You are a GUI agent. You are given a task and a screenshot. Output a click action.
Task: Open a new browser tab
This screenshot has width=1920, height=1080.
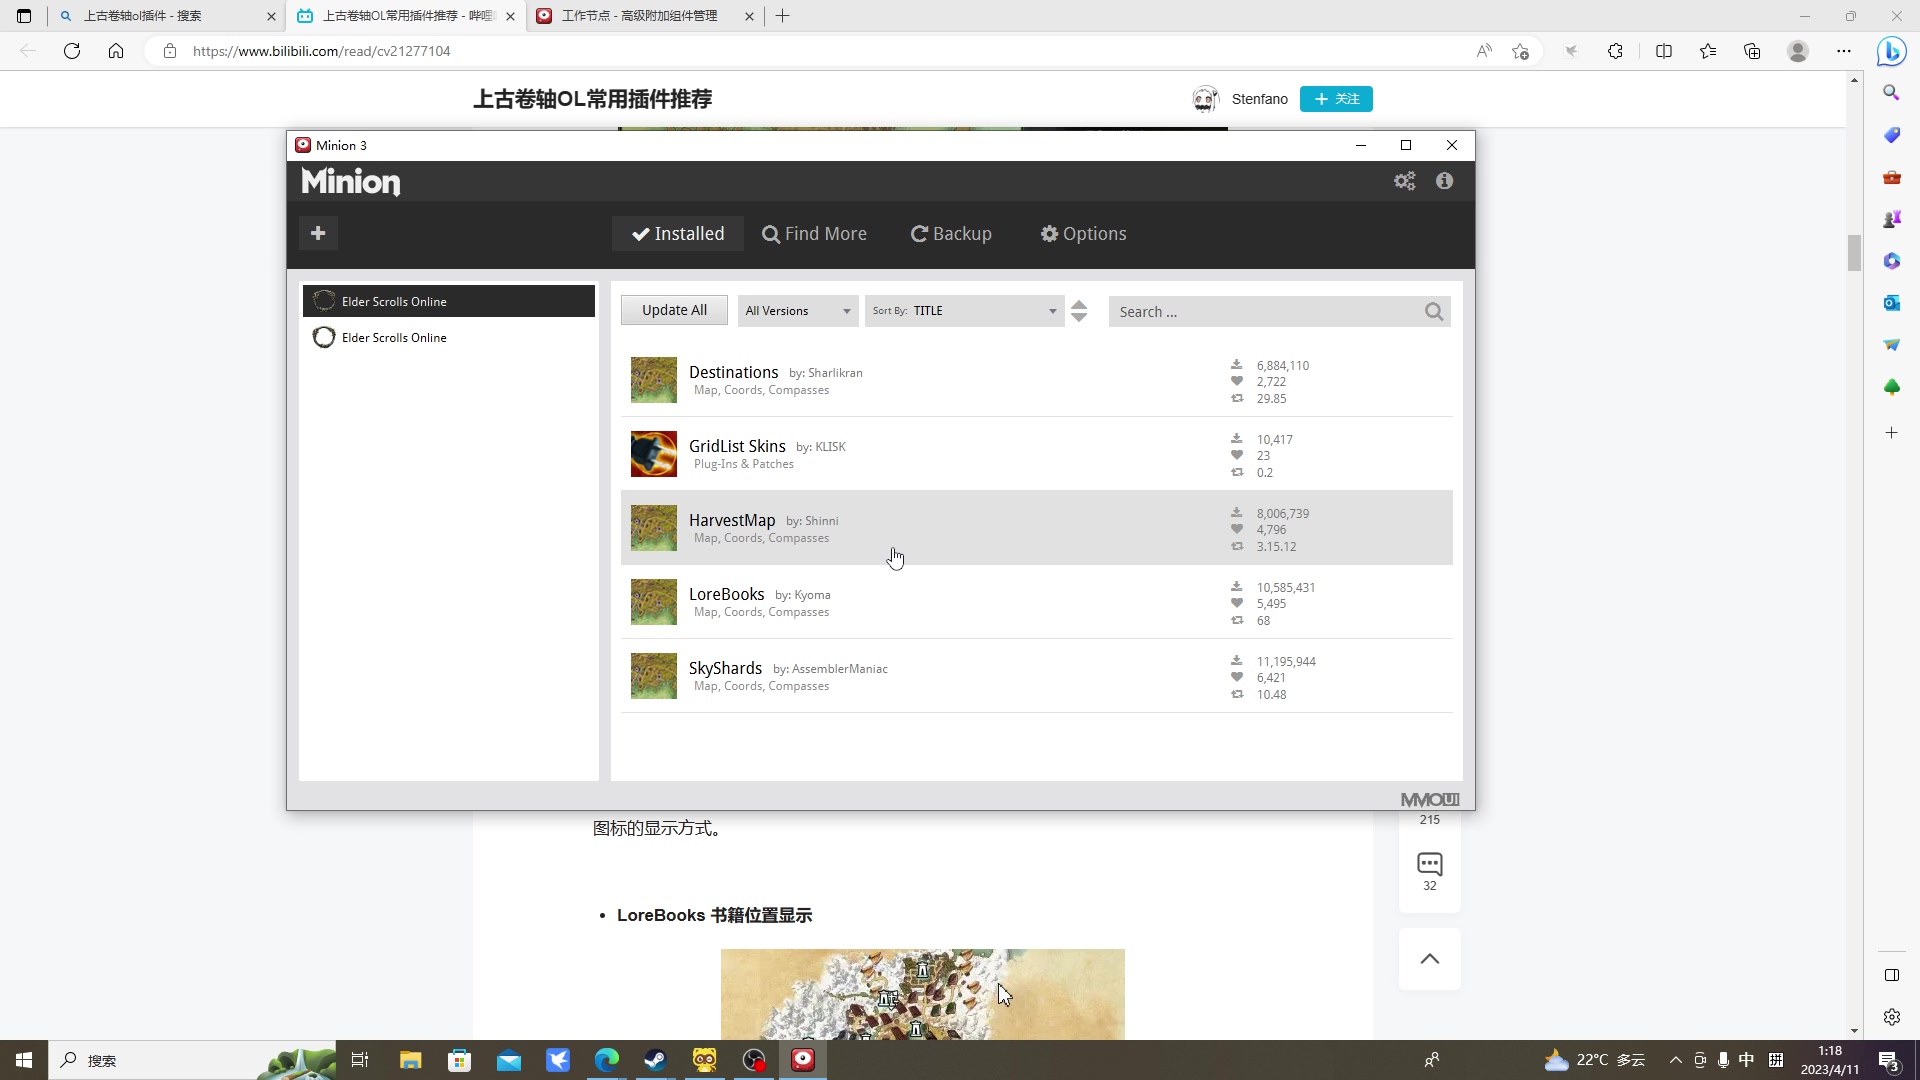(x=783, y=16)
